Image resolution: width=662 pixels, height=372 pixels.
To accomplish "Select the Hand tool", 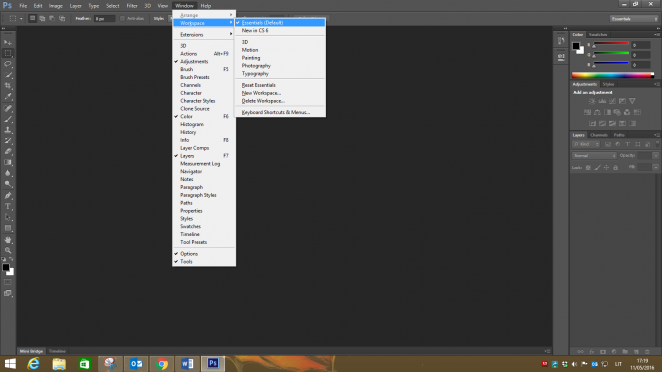I will (x=8, y=240).
